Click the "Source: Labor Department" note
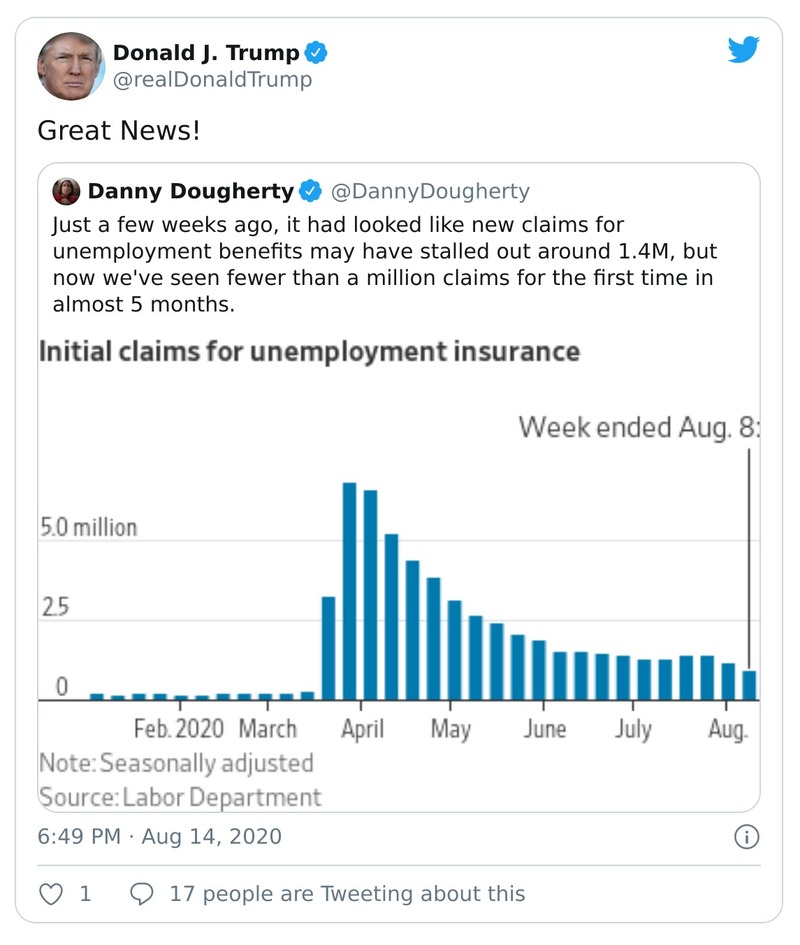The width and height of the screenshot is (800, 945). [x=180, y=797]
